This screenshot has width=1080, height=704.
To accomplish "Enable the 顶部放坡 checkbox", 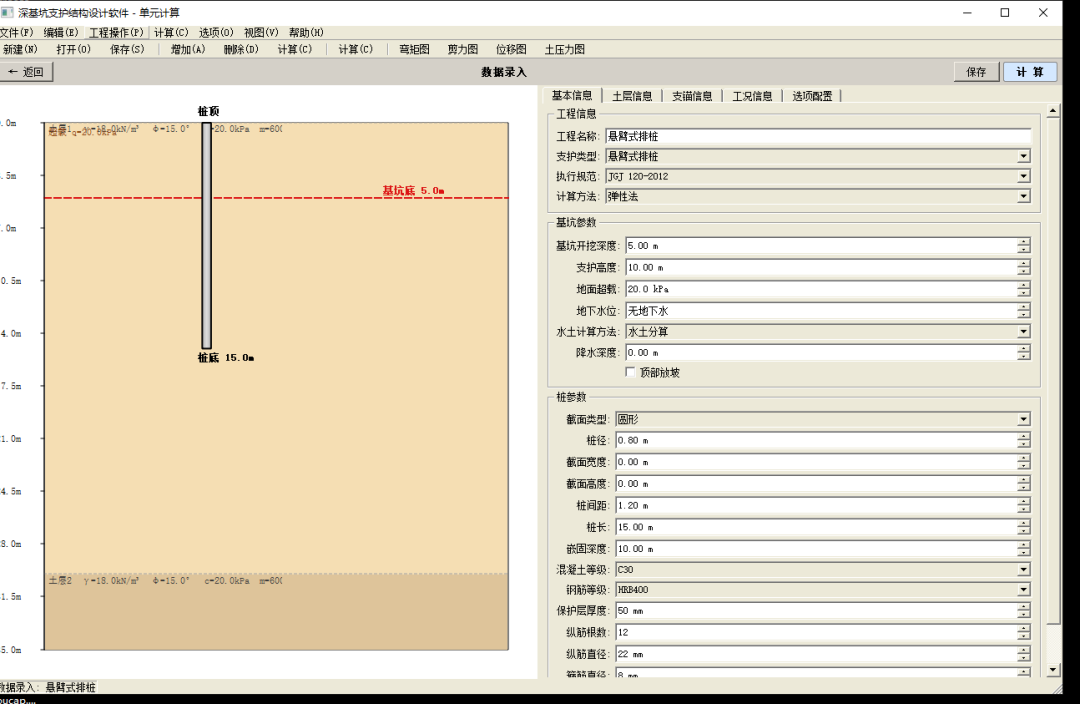I will [x=630, y=372].
